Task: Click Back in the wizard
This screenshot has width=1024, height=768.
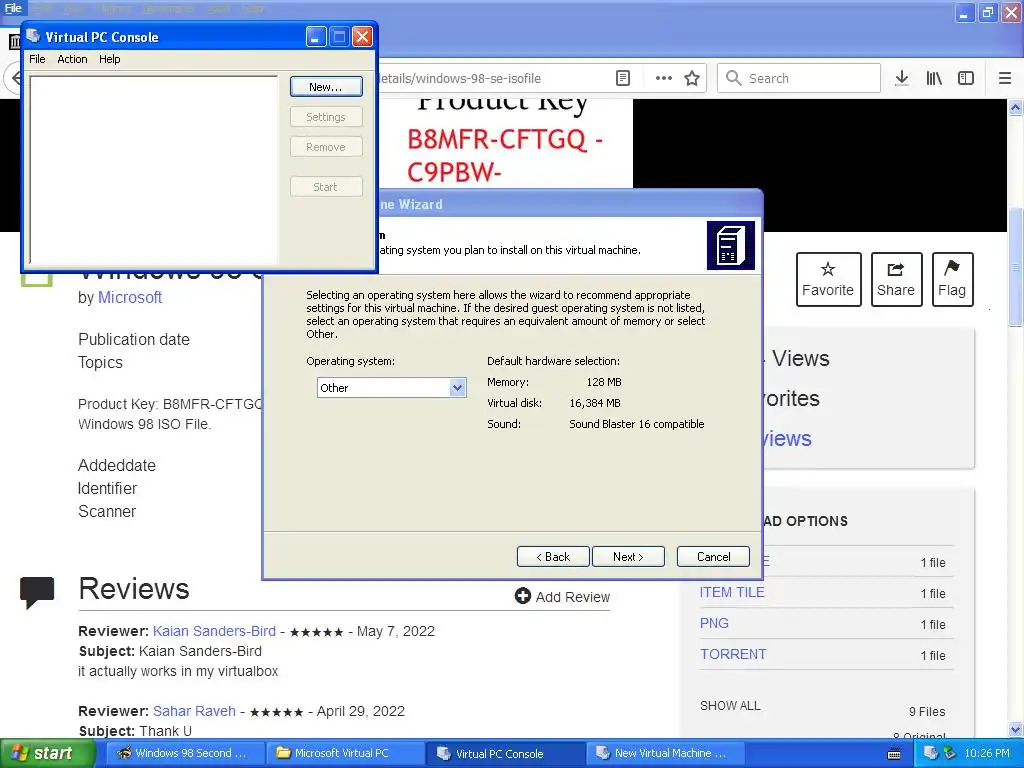Action: [553, 556]
